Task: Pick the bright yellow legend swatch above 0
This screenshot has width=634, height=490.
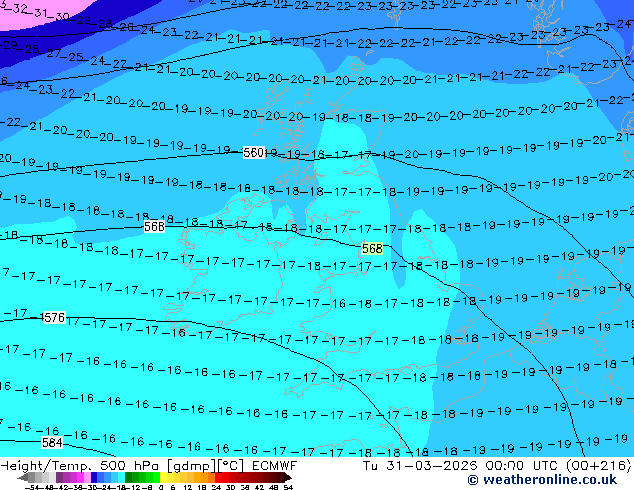Action: click(163, 477)
